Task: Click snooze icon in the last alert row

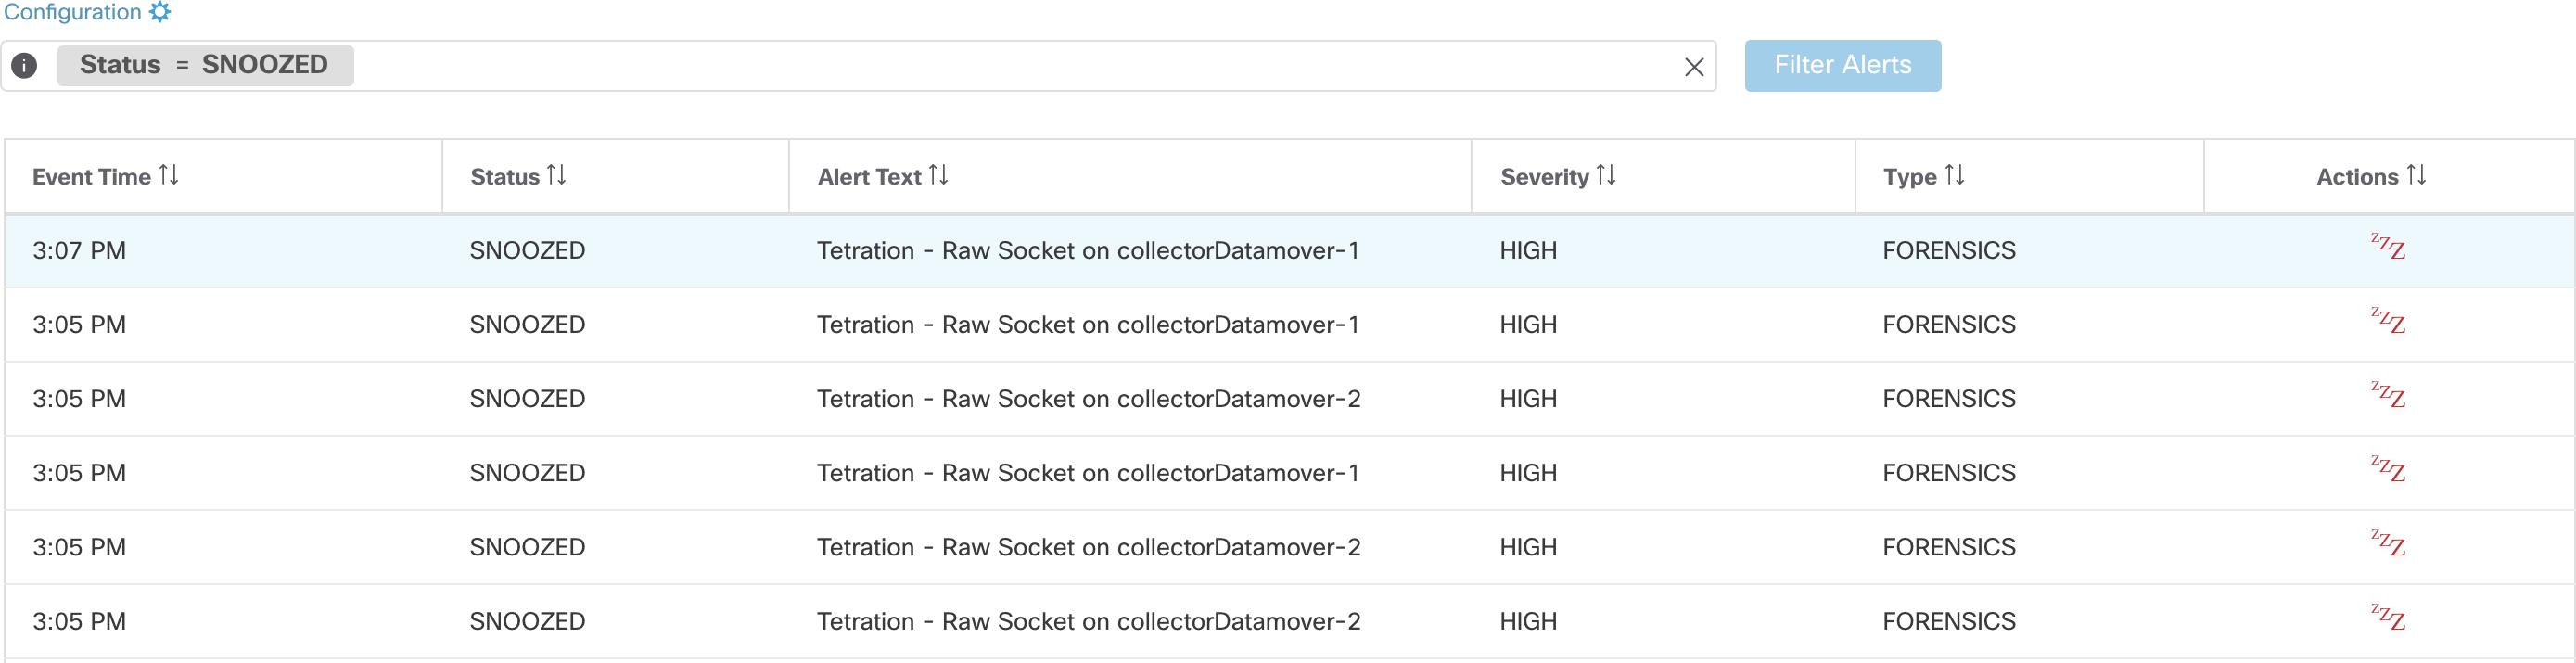Action: click(2388, 617)
